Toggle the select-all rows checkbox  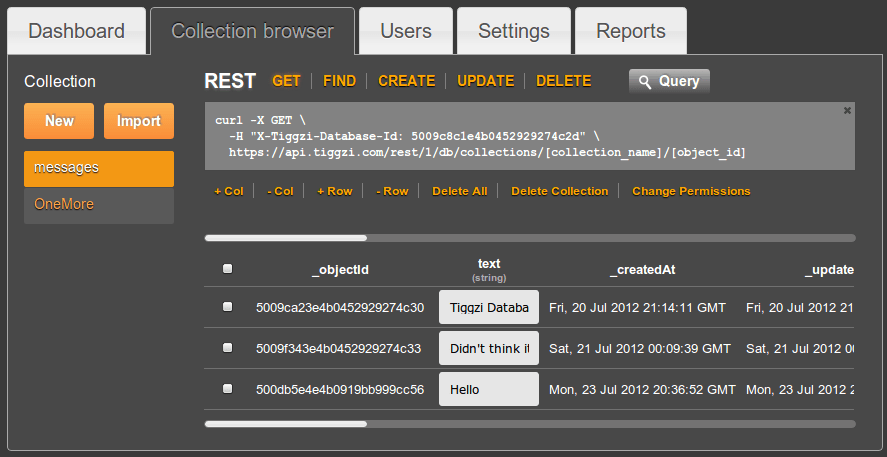click(228, 269)
